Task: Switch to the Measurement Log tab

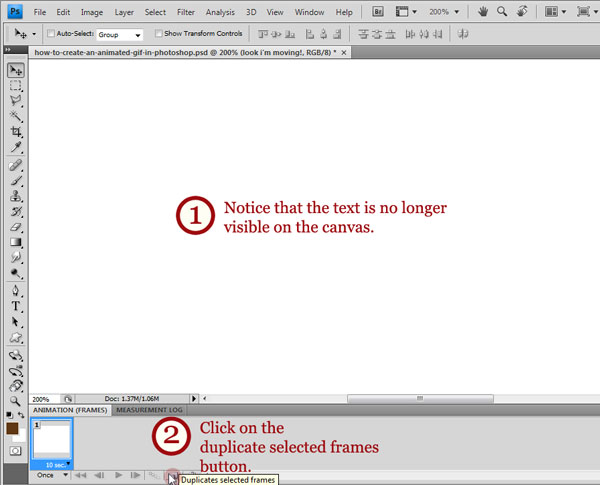Action: pos(149,410)
